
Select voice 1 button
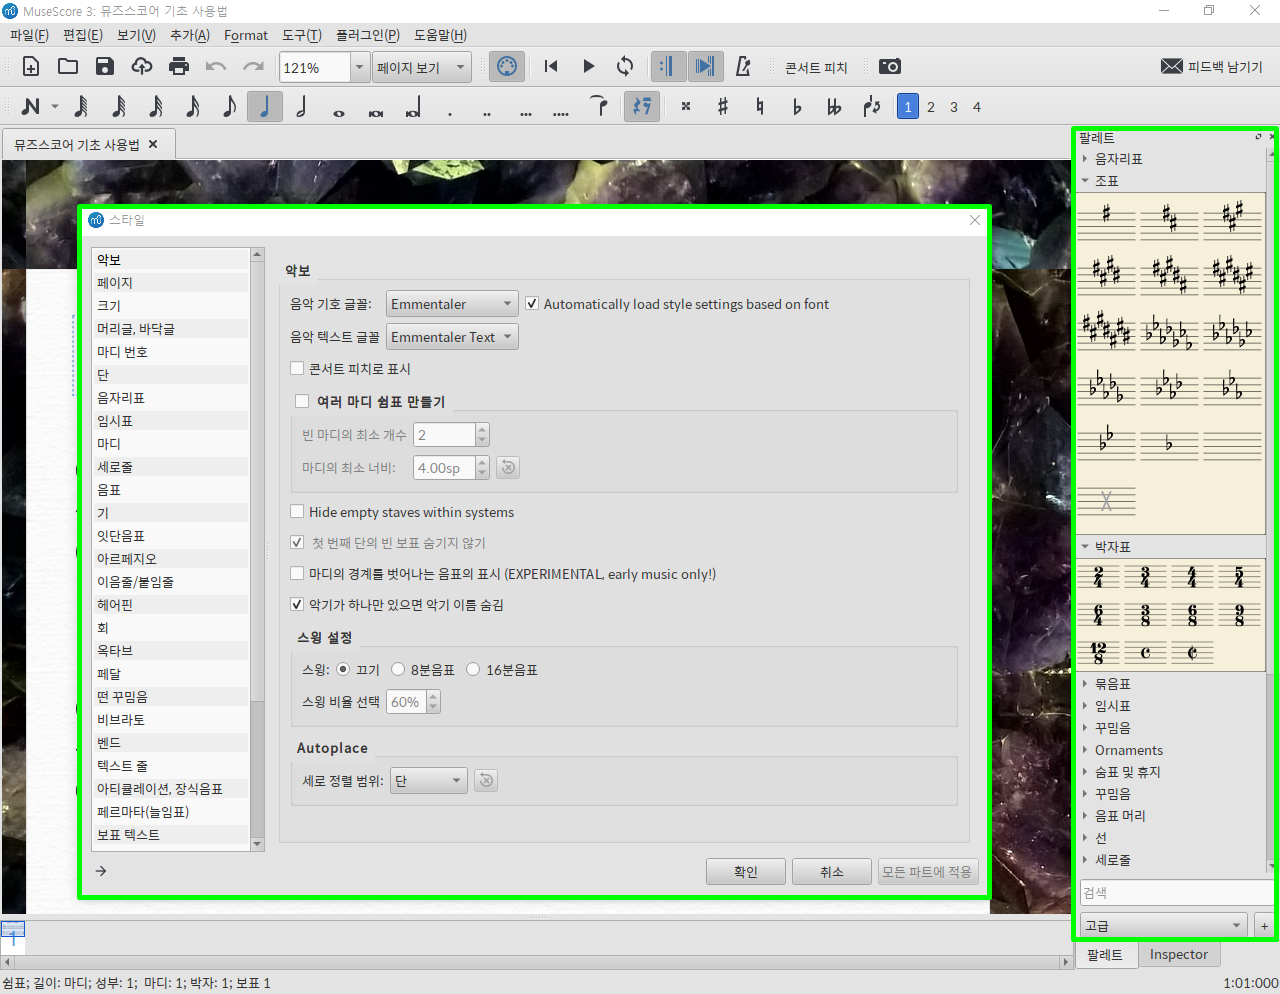click(x=908, y=107)
